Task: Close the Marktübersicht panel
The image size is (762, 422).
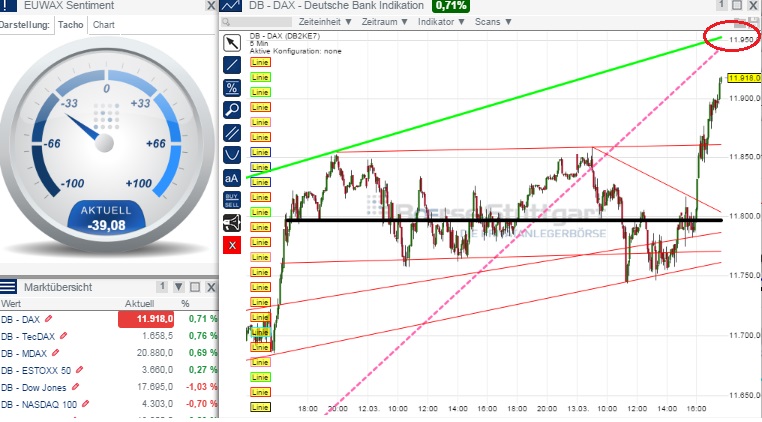Action: tap(211, 287)
